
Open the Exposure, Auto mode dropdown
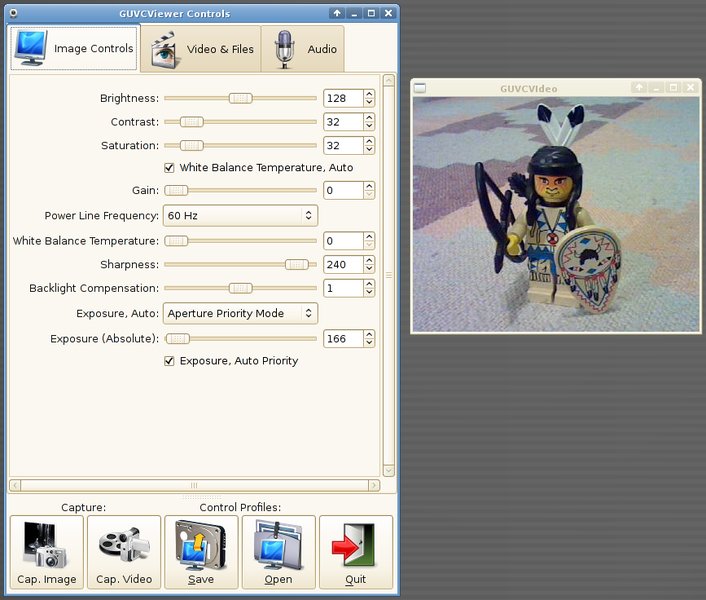[240, 313]
